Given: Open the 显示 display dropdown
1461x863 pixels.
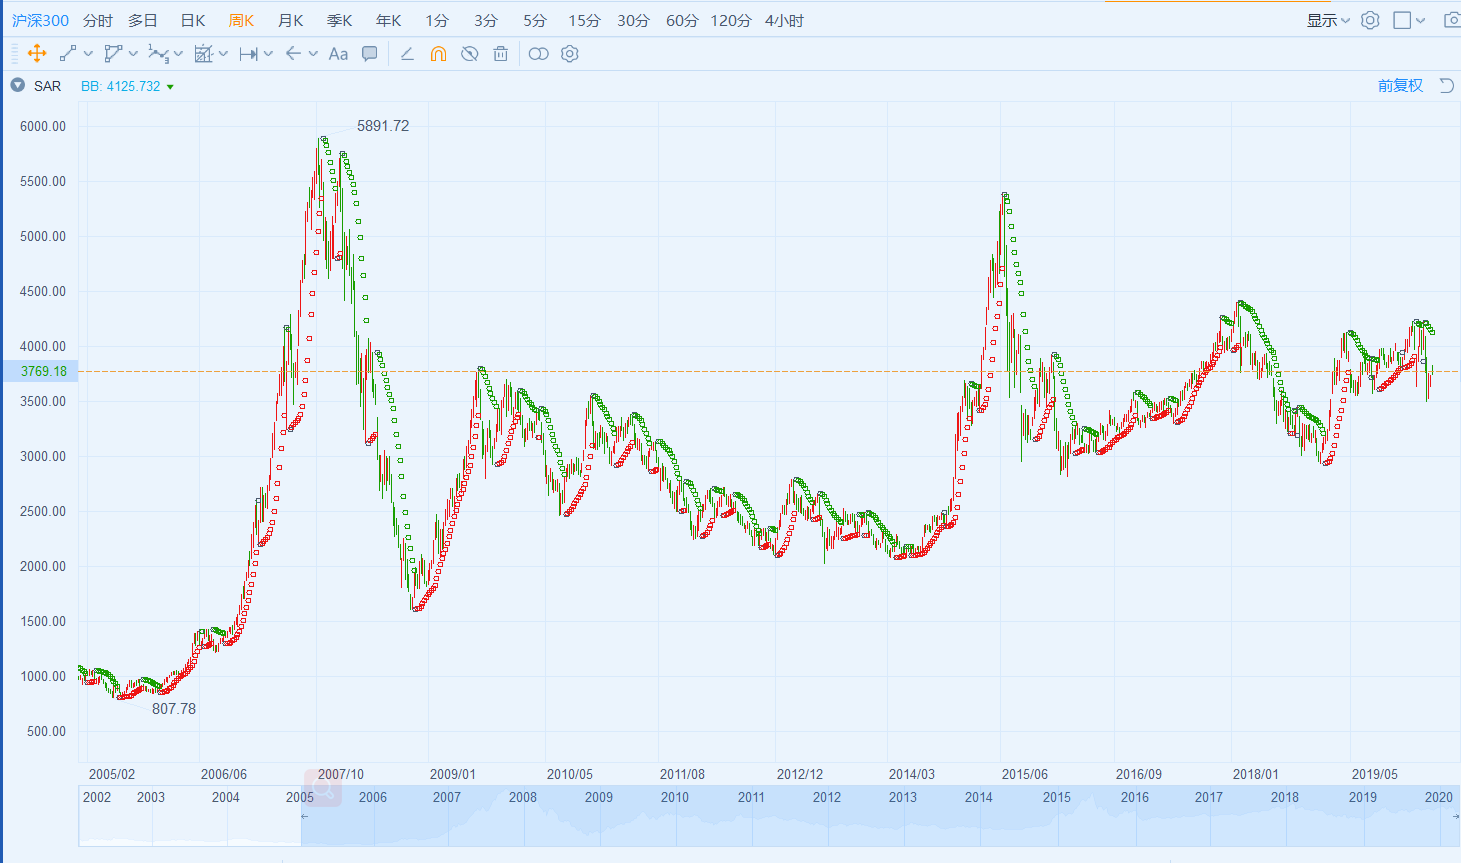Looking at the screenshot, I should pyautogui.click(x=1328, y=20).
